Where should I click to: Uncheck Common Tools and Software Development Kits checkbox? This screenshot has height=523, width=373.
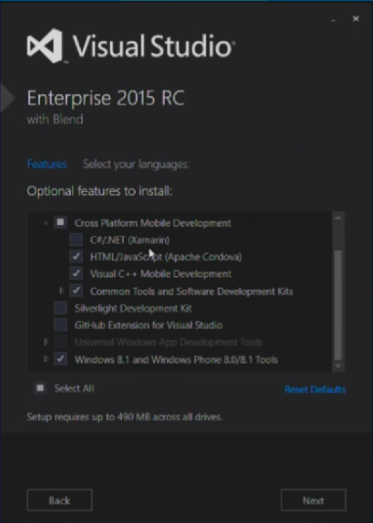76,291
